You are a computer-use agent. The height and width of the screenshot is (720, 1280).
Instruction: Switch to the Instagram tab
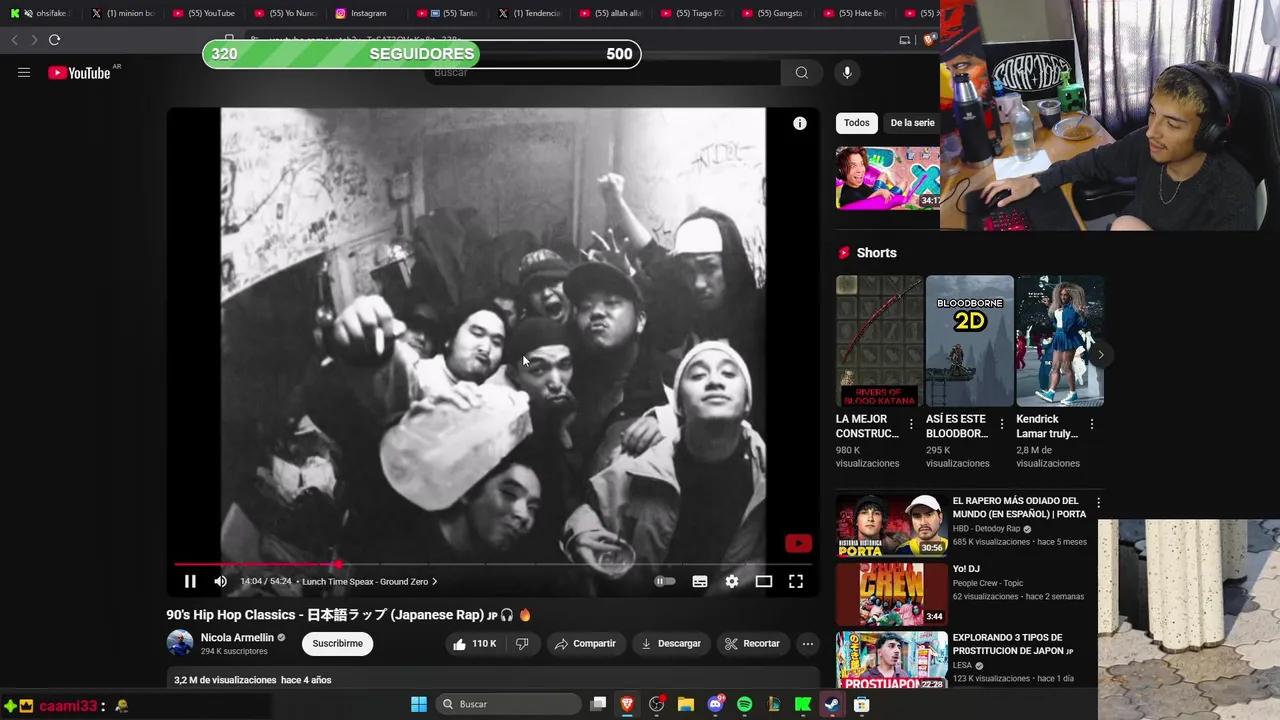[368, 13]
